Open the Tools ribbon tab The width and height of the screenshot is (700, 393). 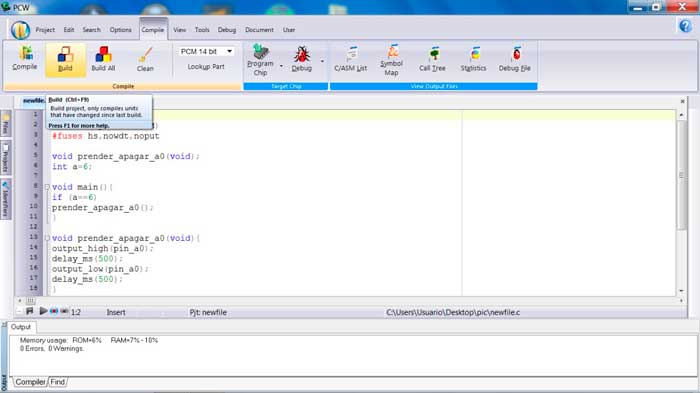pos(202,30)
